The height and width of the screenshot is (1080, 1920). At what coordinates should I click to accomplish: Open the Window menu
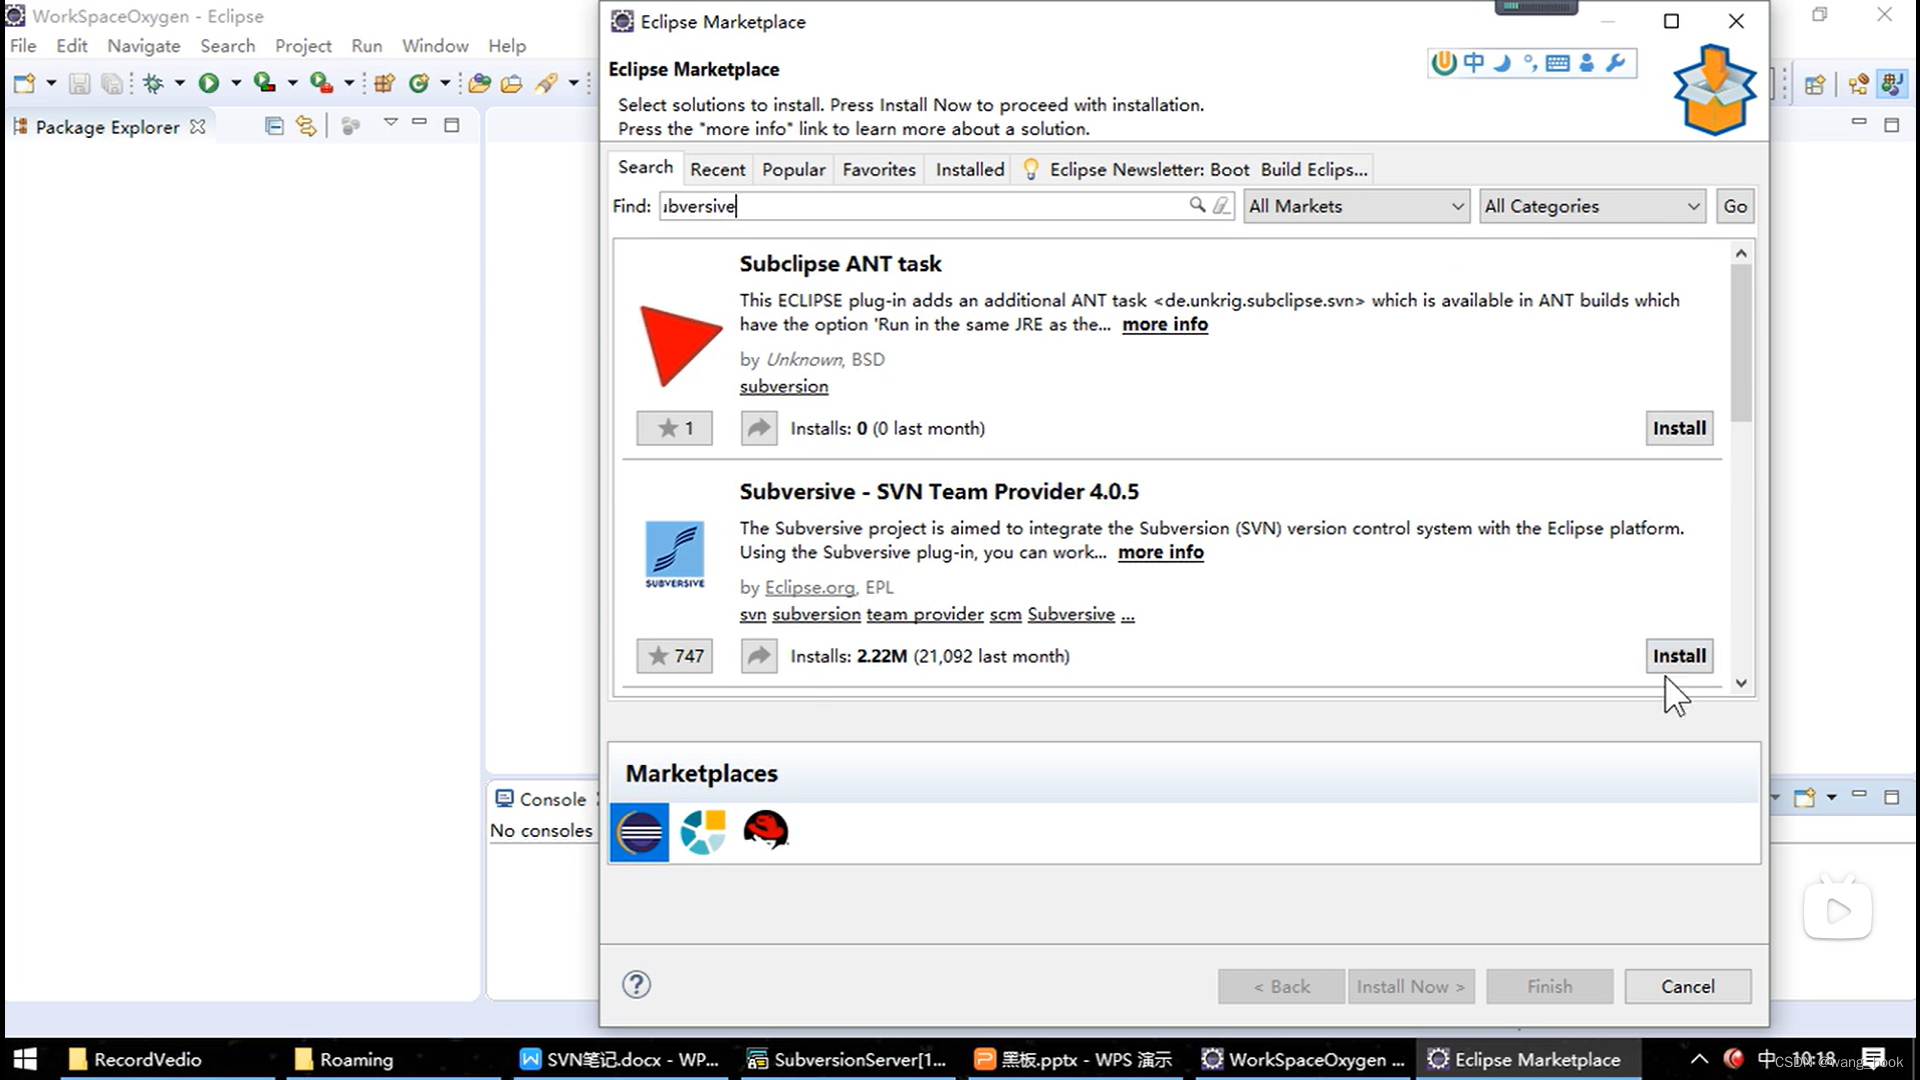pyautogui.click(x=435, y=46)
